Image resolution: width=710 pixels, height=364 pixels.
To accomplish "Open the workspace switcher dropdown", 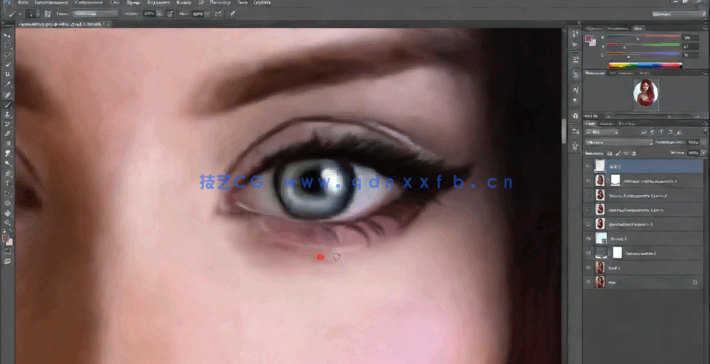I will tap(679, 14).
